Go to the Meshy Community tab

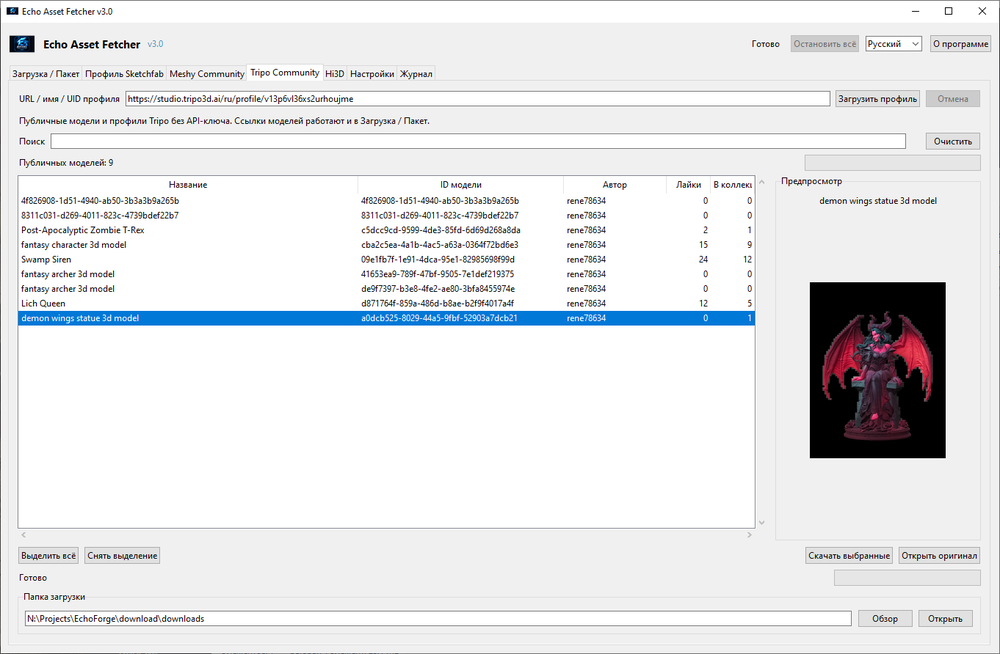pyautogui.click(x=207, y=74)
